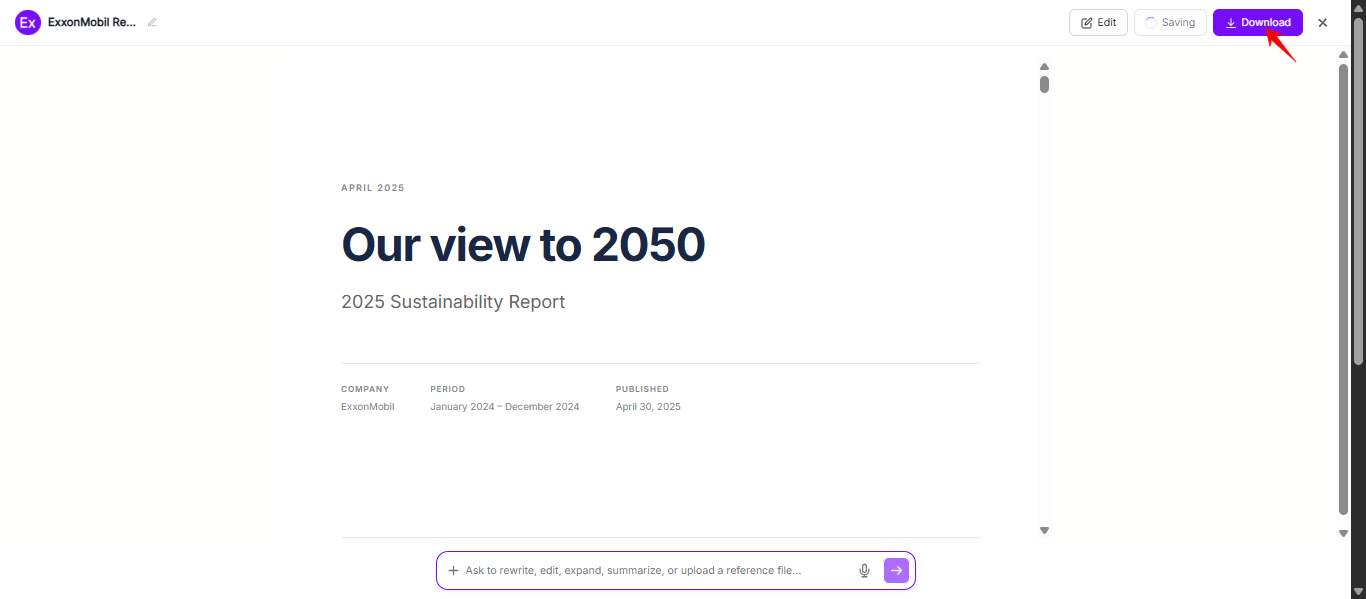Viewport: 1366px width, 599px height.
Task: Click the document scroll up arrow
Action: 1044,66
